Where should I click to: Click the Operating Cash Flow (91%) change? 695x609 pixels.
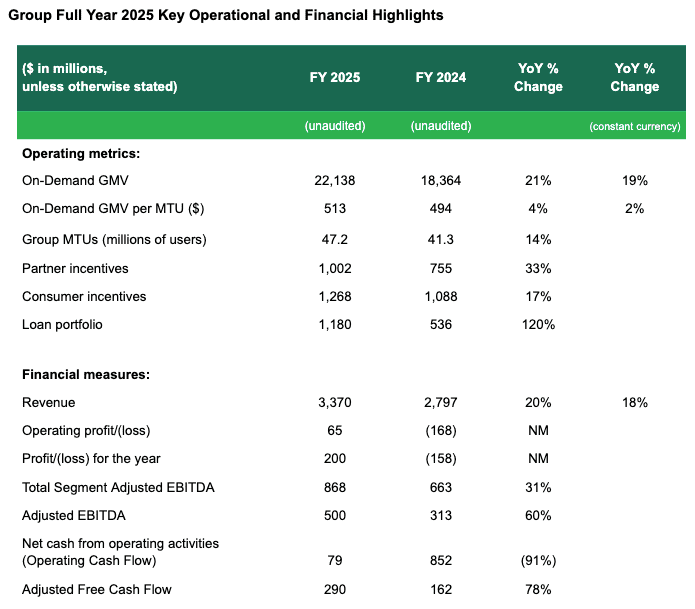pyautogui.click(x=538, y=561)
